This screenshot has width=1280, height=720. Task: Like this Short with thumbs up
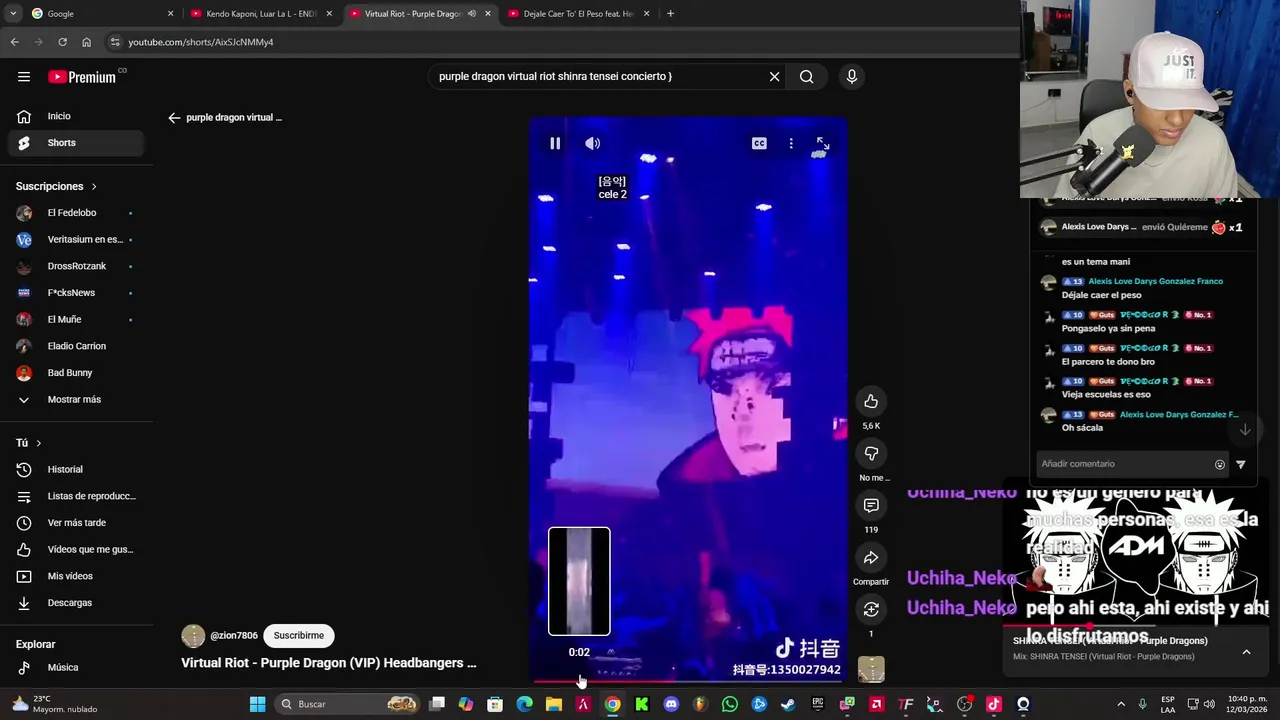pyautogui.click(x=871, y=401)
